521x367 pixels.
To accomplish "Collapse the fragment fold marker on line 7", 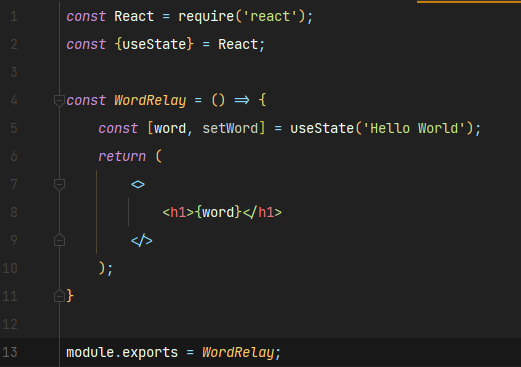I will pos(59,185).
